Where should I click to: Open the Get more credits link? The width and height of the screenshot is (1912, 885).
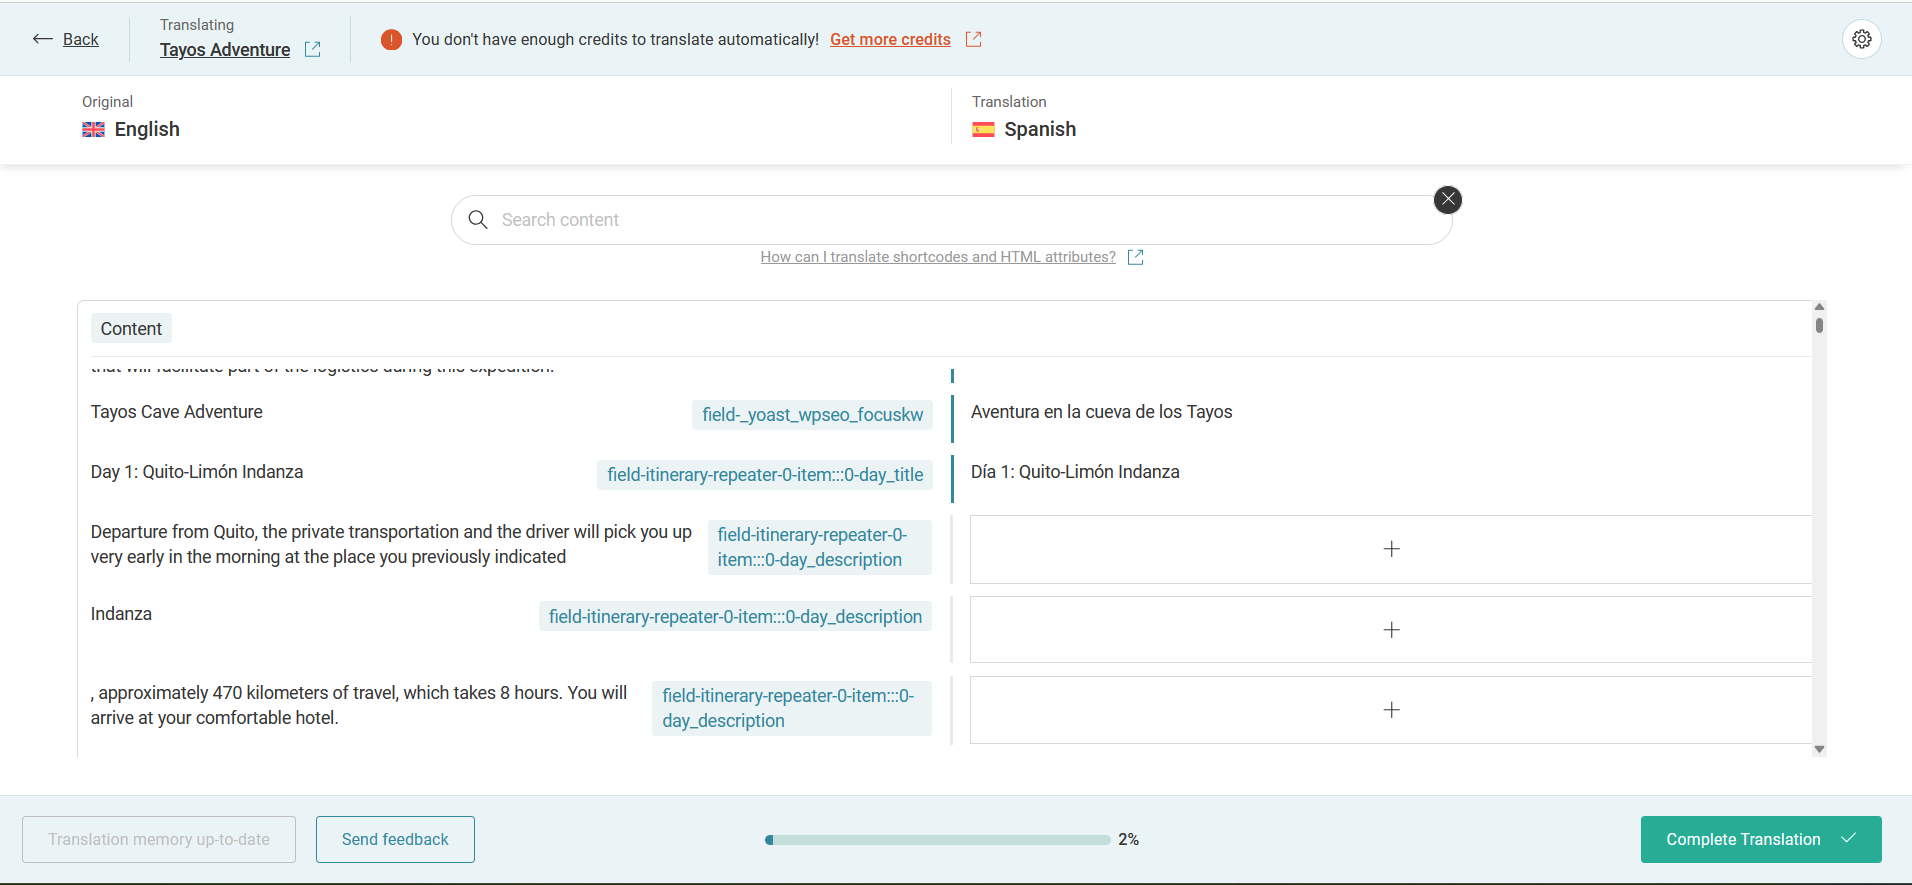pos(890,40)
